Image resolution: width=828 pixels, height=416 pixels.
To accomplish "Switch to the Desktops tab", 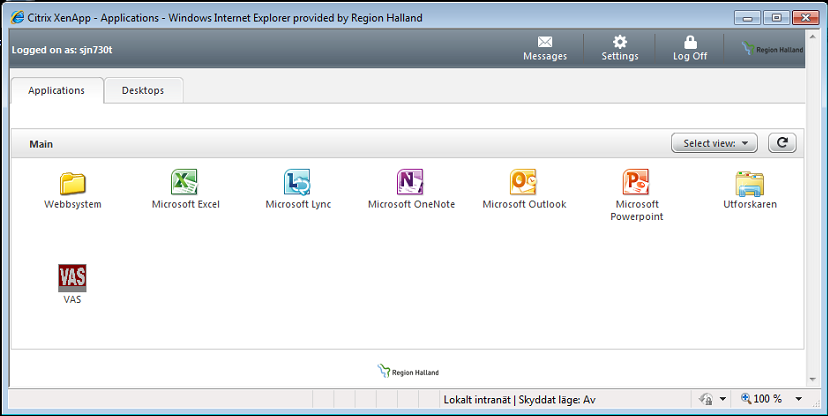I will click(x=143, y=90).
